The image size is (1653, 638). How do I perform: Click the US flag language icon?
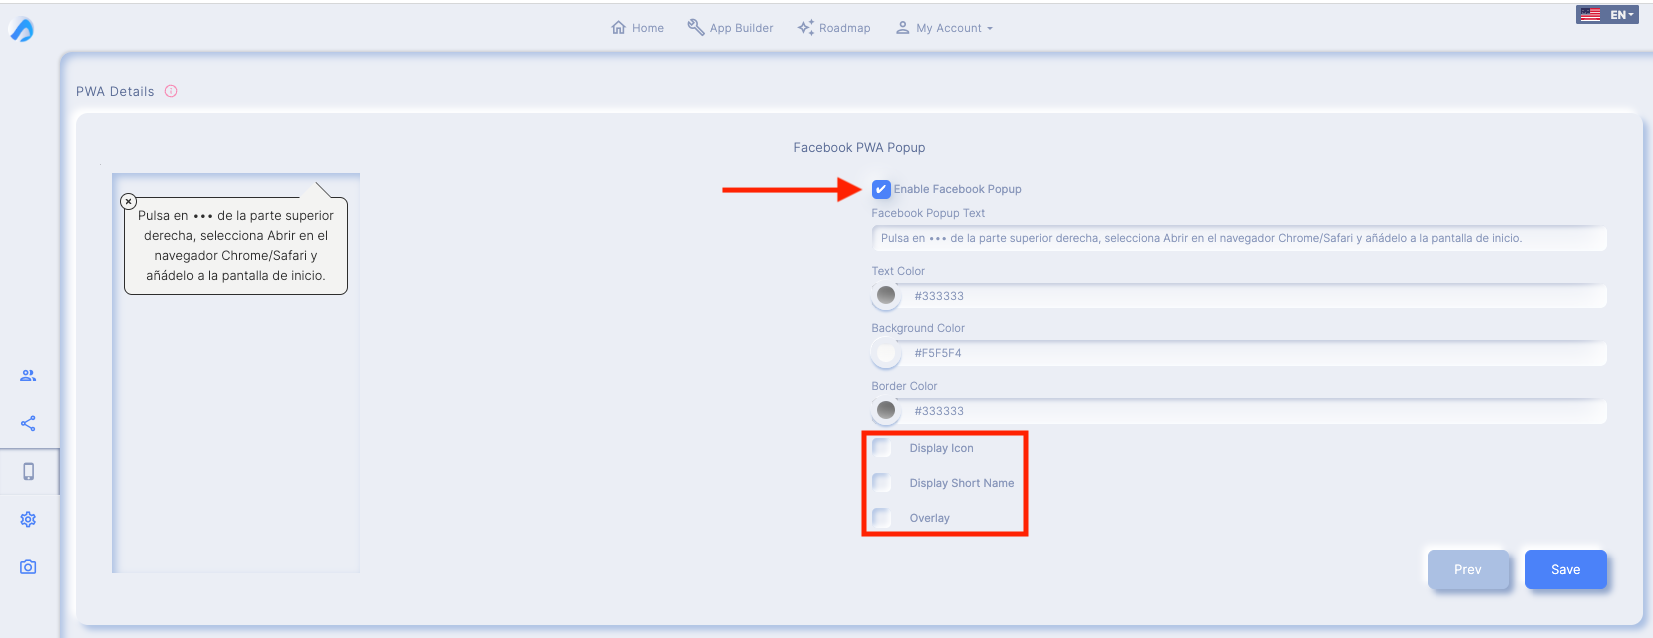[x=1590, y=15]
